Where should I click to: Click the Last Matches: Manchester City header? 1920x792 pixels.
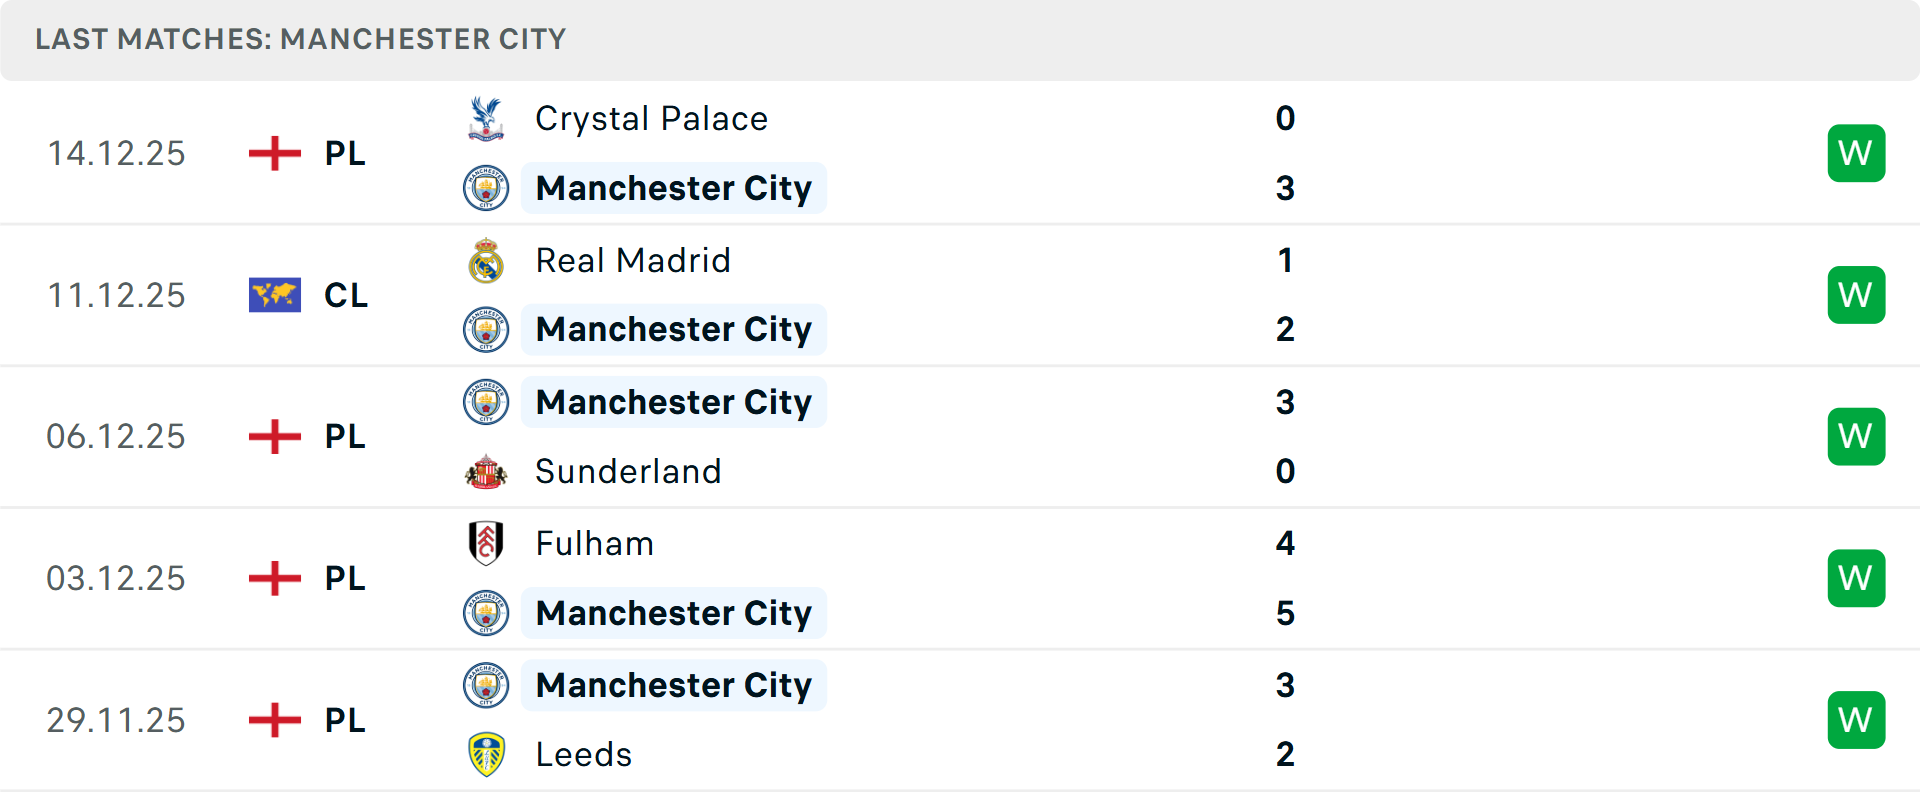300,39
